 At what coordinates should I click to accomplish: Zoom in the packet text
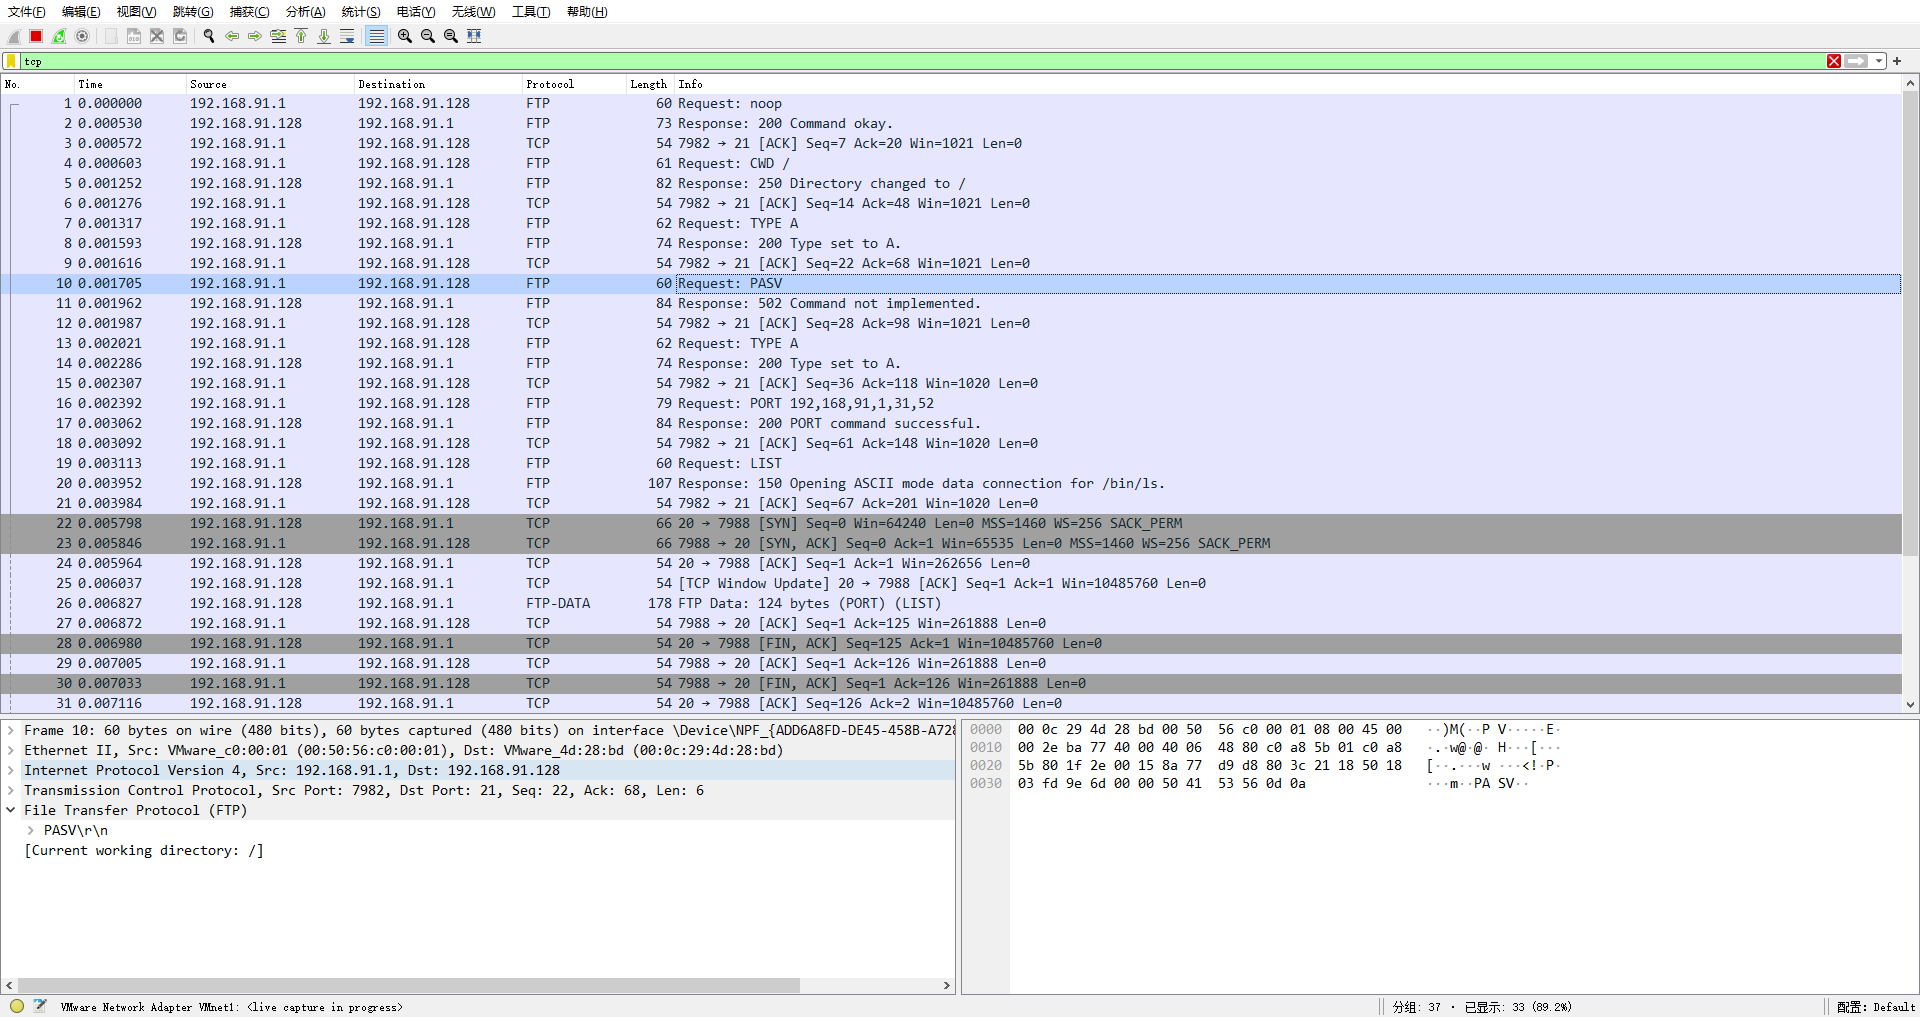coord(405,36)
